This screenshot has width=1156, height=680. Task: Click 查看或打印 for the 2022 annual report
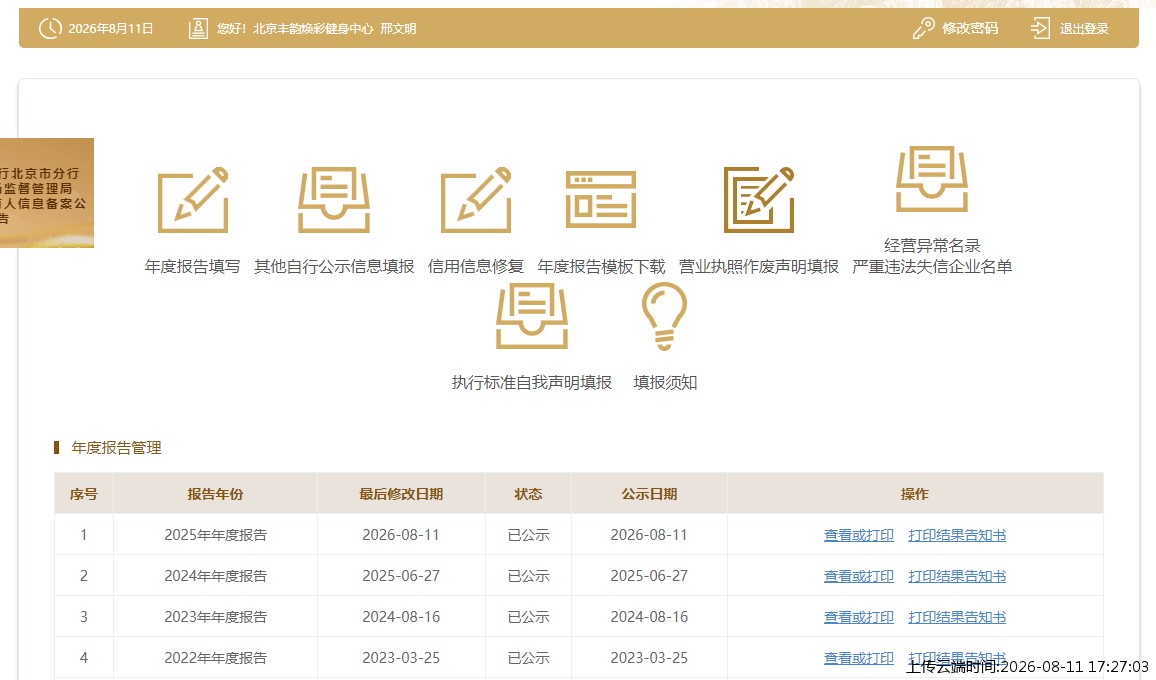point(858,658)
